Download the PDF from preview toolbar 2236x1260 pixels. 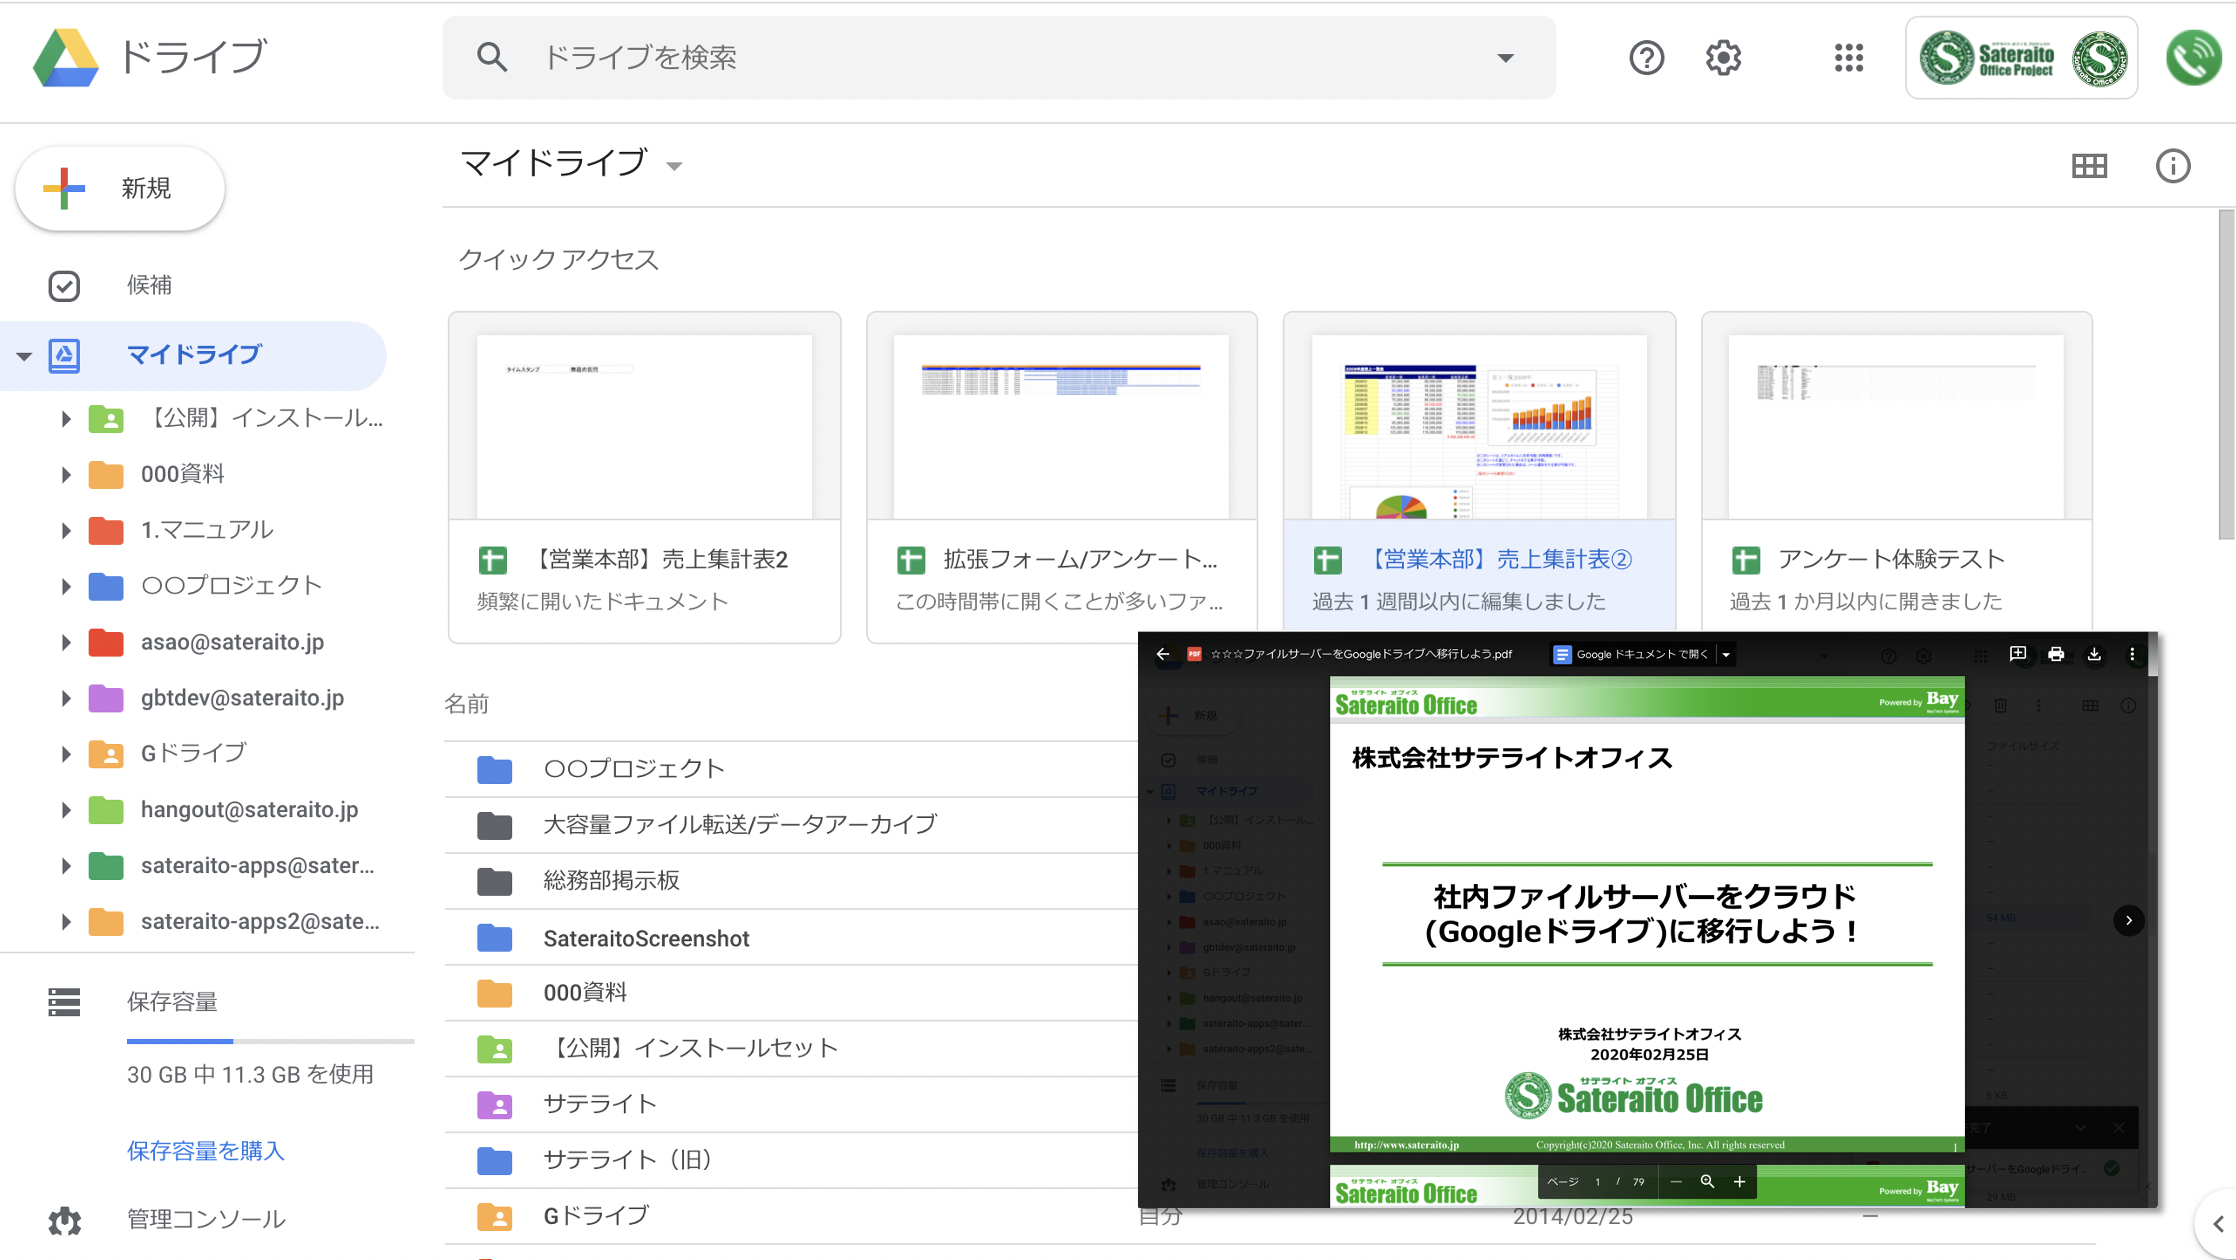coord(2094,654)
